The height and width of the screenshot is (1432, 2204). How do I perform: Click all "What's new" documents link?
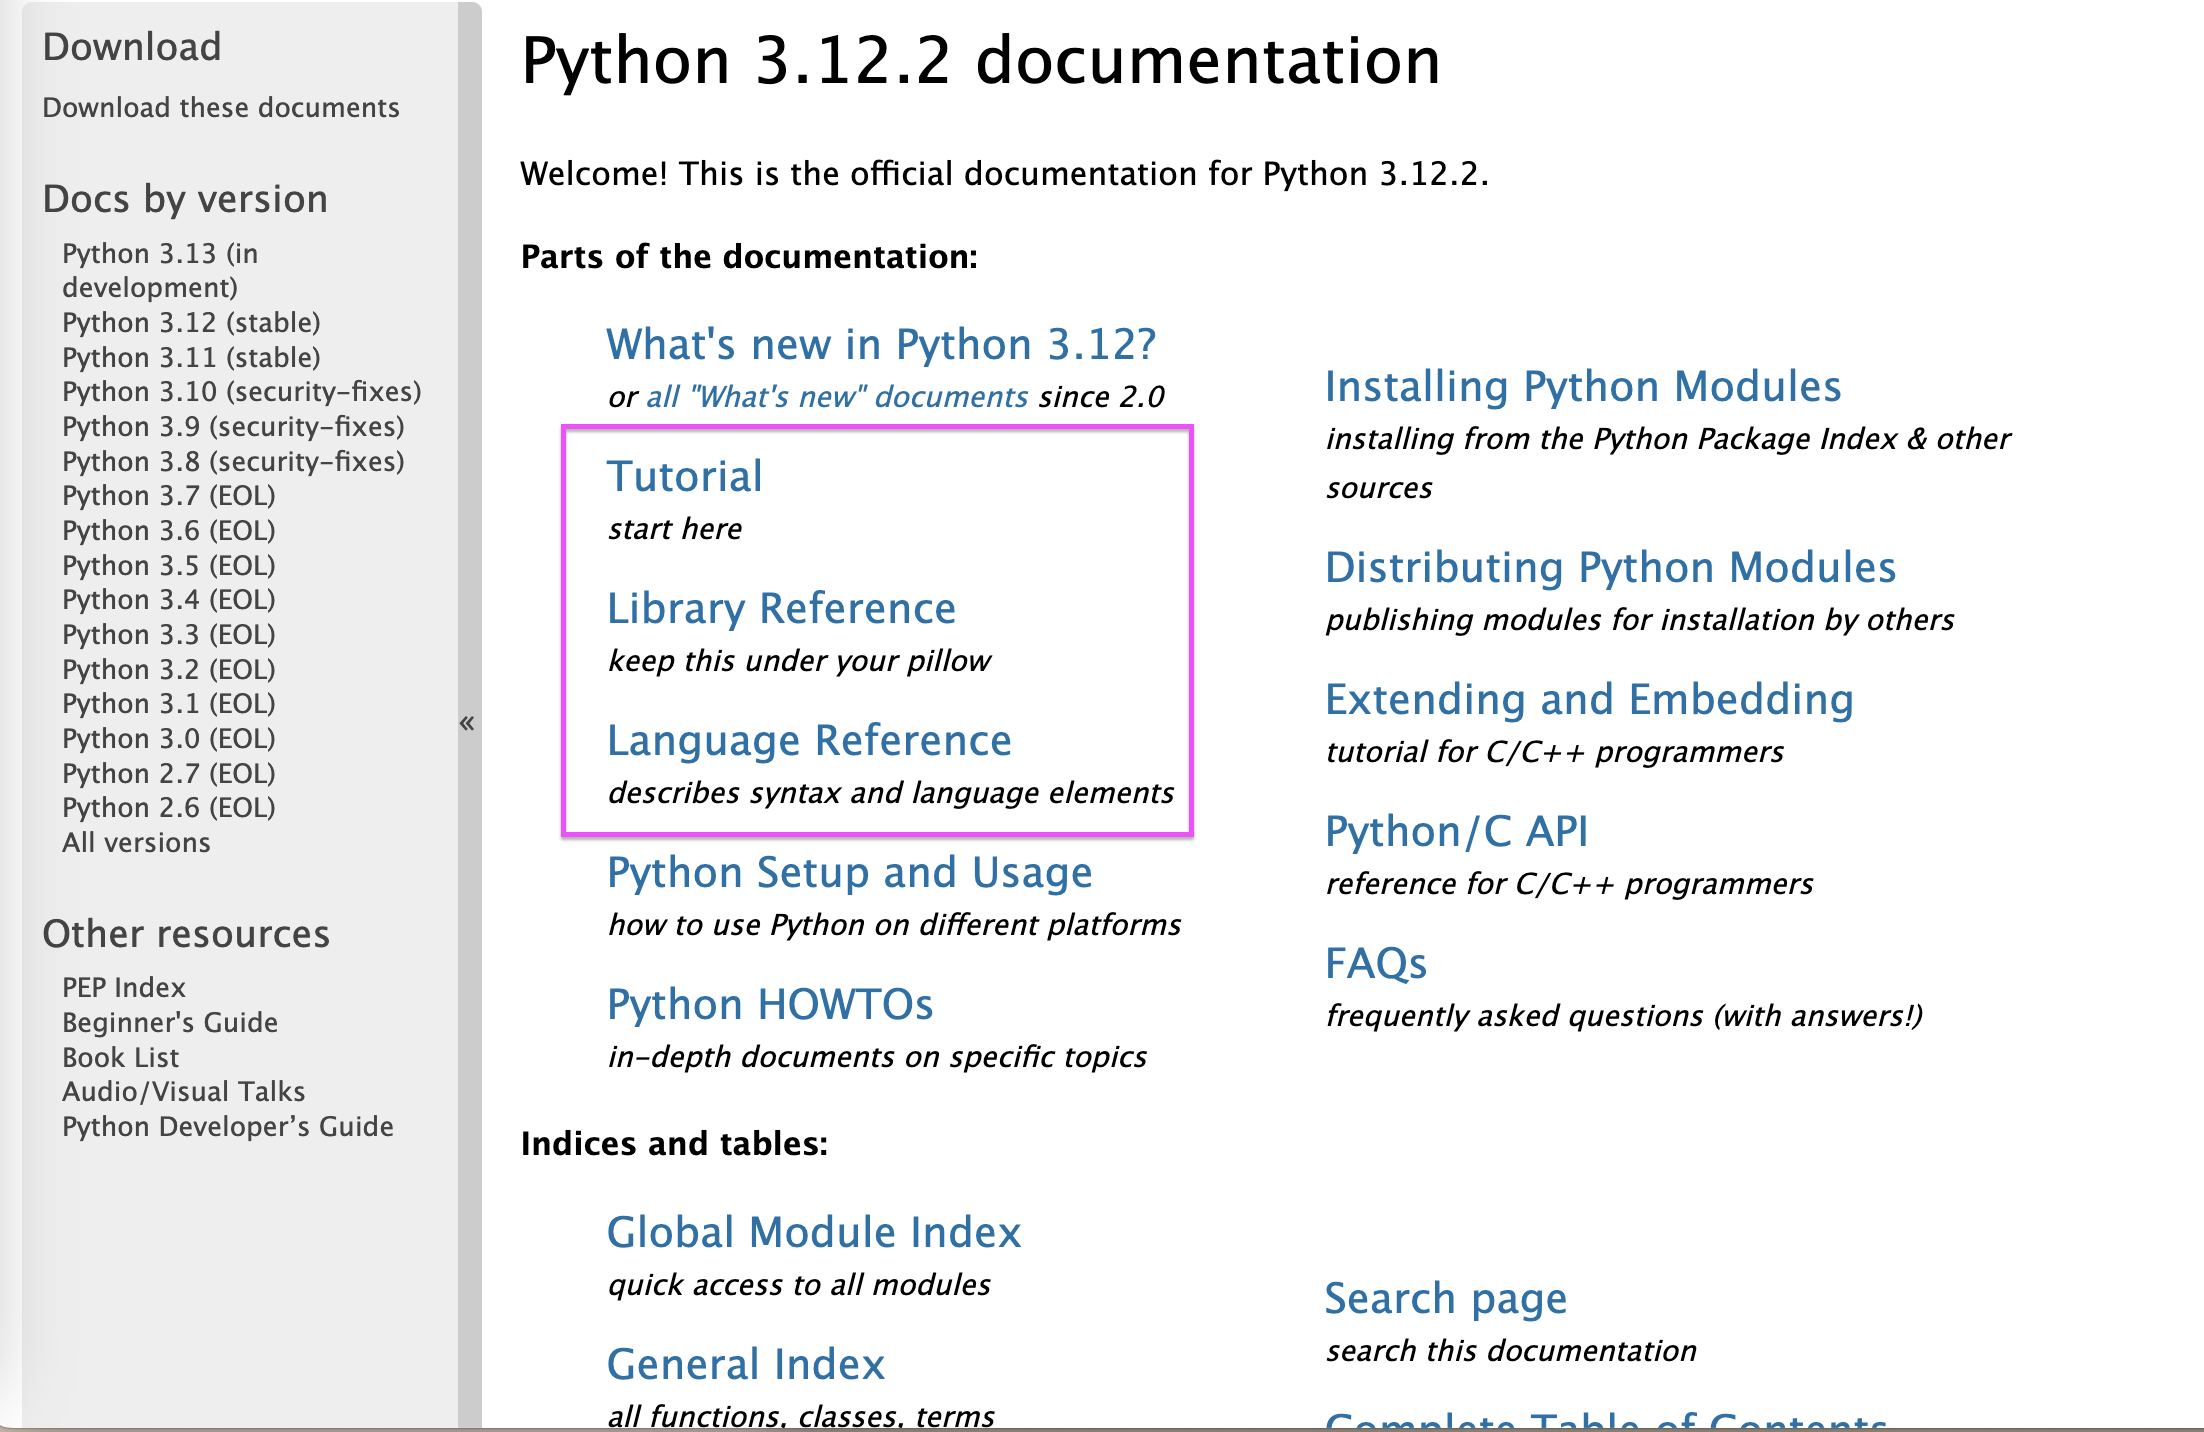pyautogui.click(x=837, y=397)
